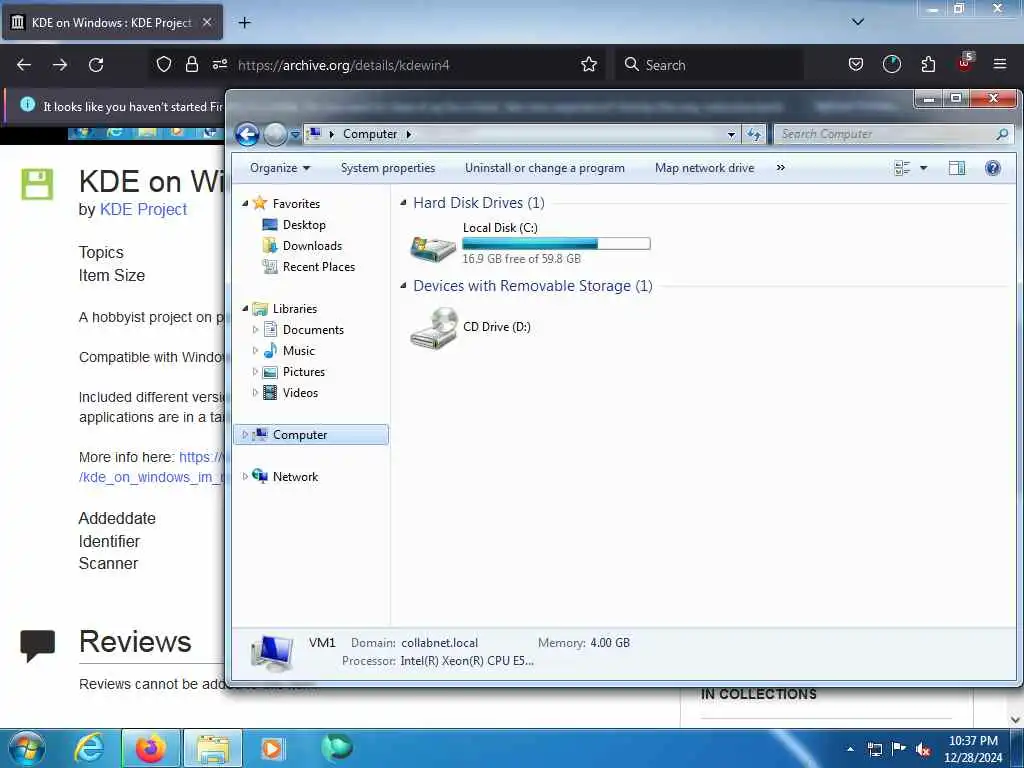The width and height of the screenshot is (1024, 768).
Task: Open Firefox application hamburger menu
Action: (999, 64)
